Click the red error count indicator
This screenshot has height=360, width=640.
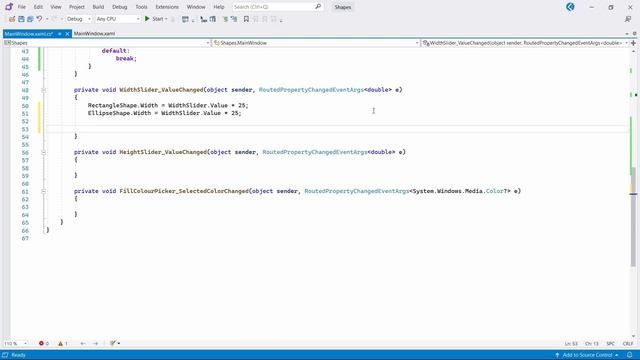tap(44, 344)
